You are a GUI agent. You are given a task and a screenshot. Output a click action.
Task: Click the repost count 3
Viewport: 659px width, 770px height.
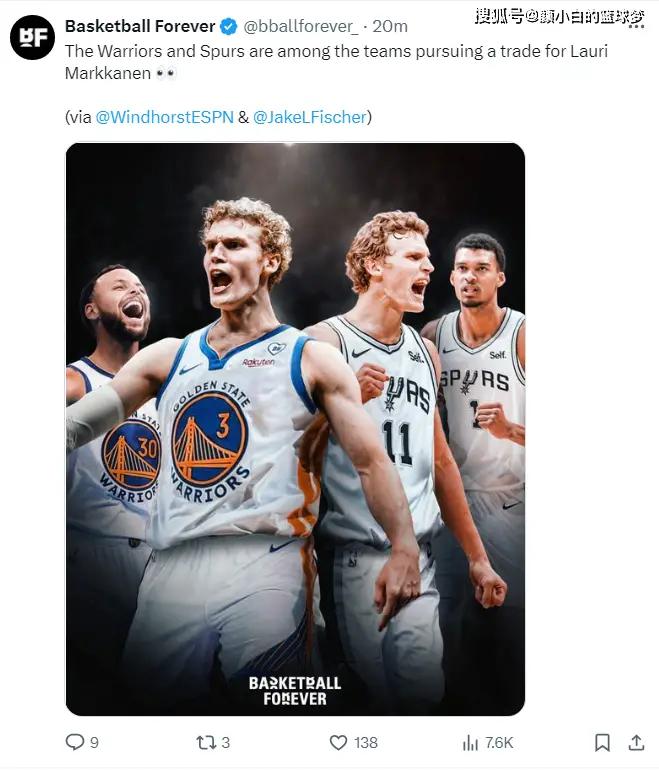pos(225,742)
